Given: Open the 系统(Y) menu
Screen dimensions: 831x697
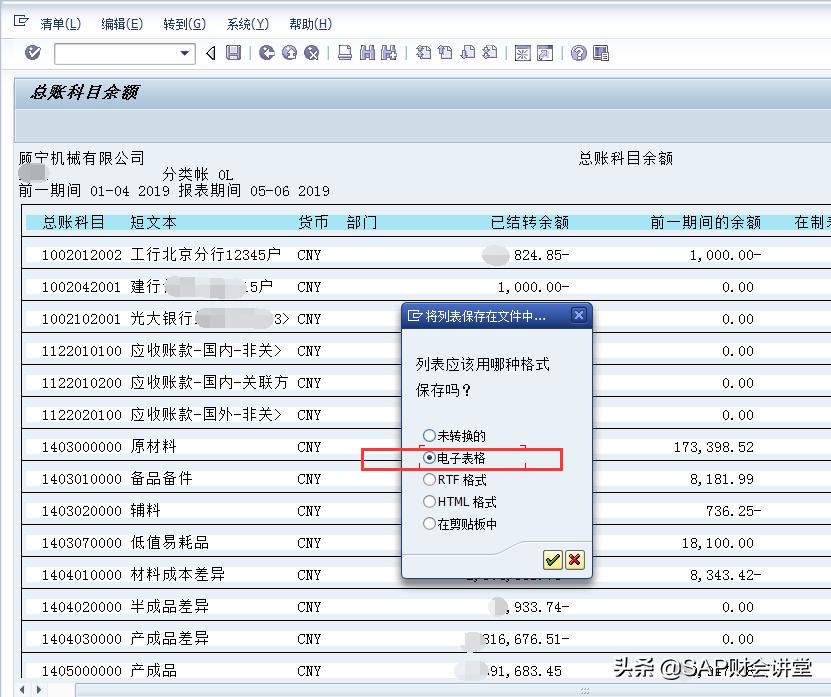Looking at the screenshot, I should click(246, 23).
